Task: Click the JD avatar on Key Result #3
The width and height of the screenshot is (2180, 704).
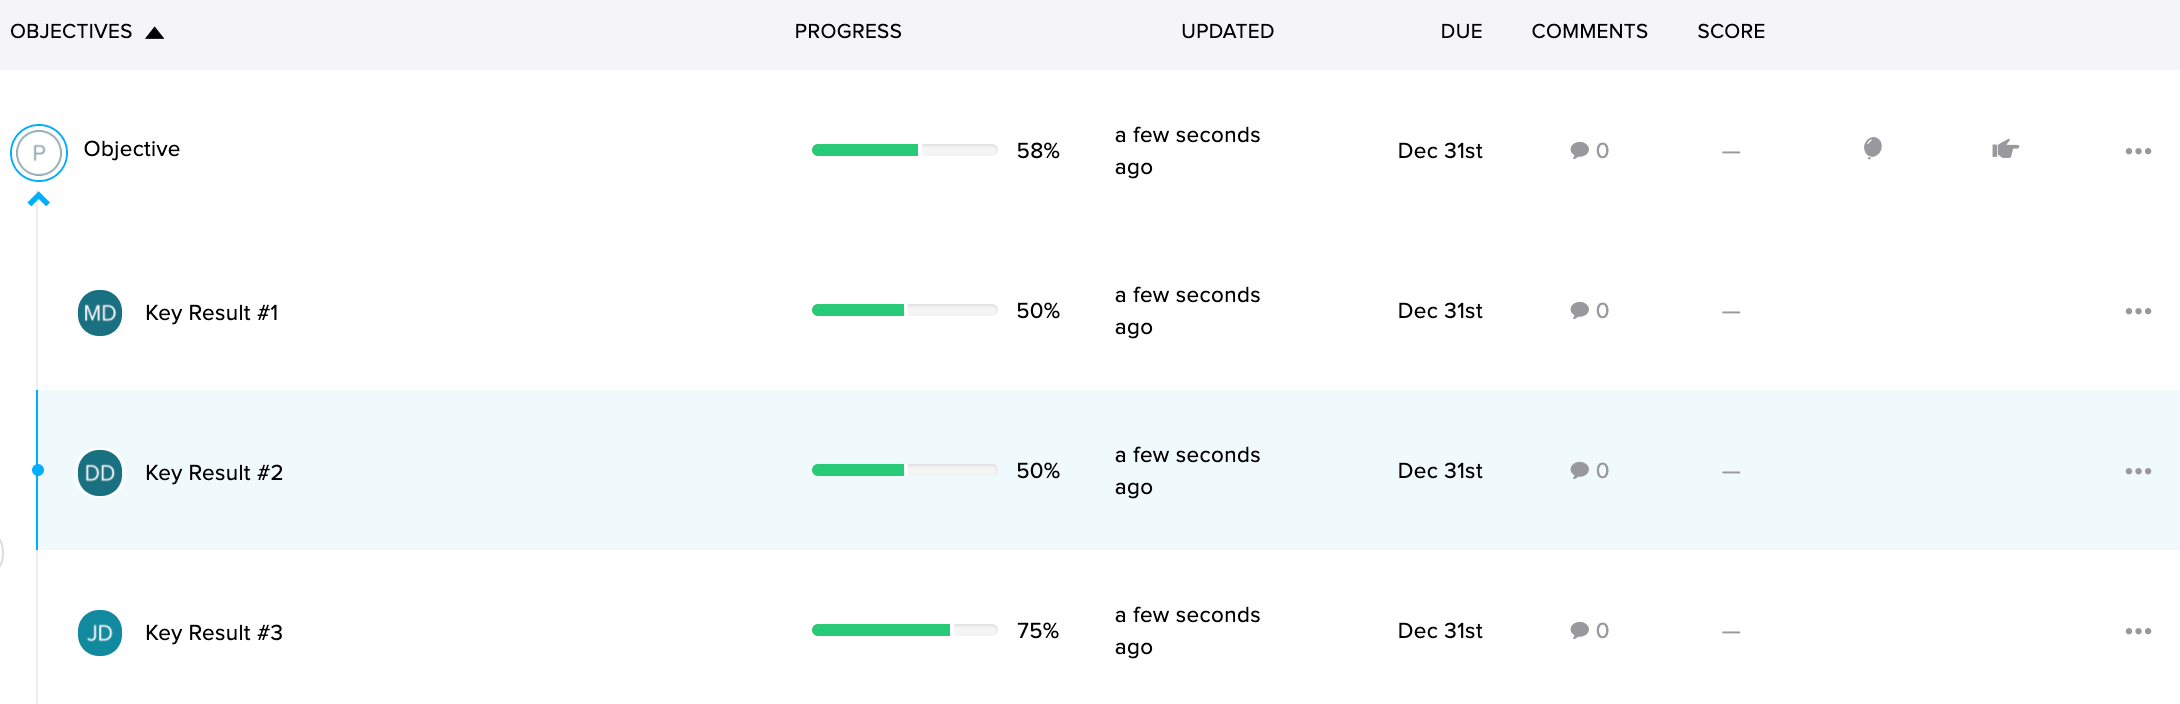Action: coord(100,633)
